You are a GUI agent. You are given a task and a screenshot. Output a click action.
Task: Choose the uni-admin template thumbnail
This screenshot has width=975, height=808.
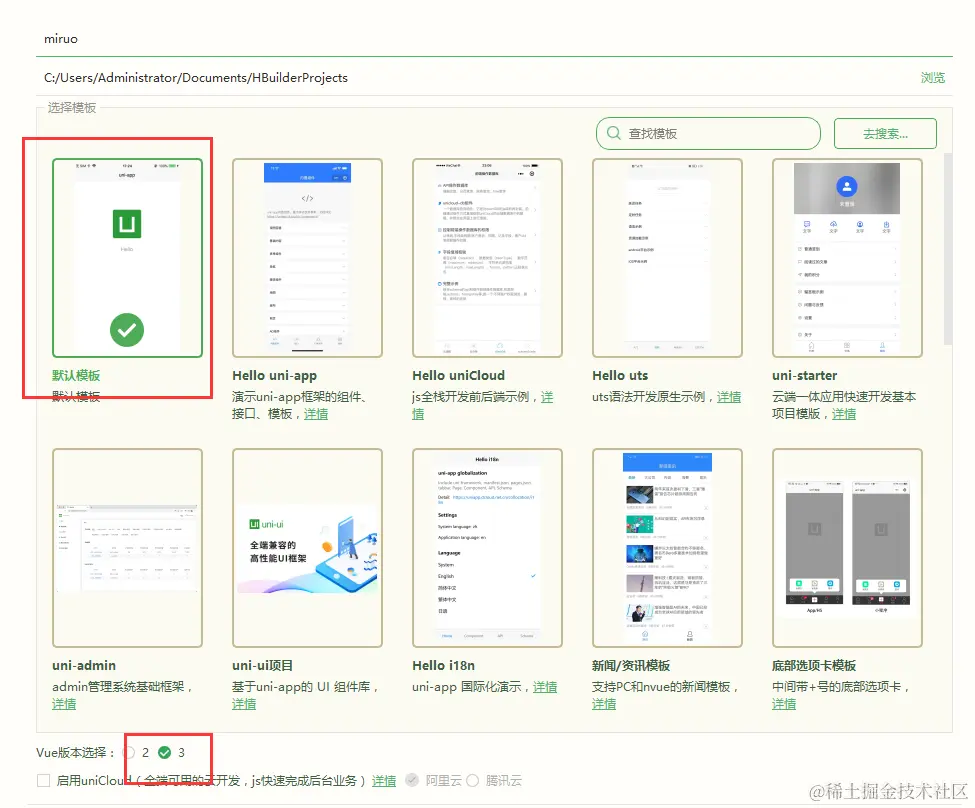click(x=127, y=547)
